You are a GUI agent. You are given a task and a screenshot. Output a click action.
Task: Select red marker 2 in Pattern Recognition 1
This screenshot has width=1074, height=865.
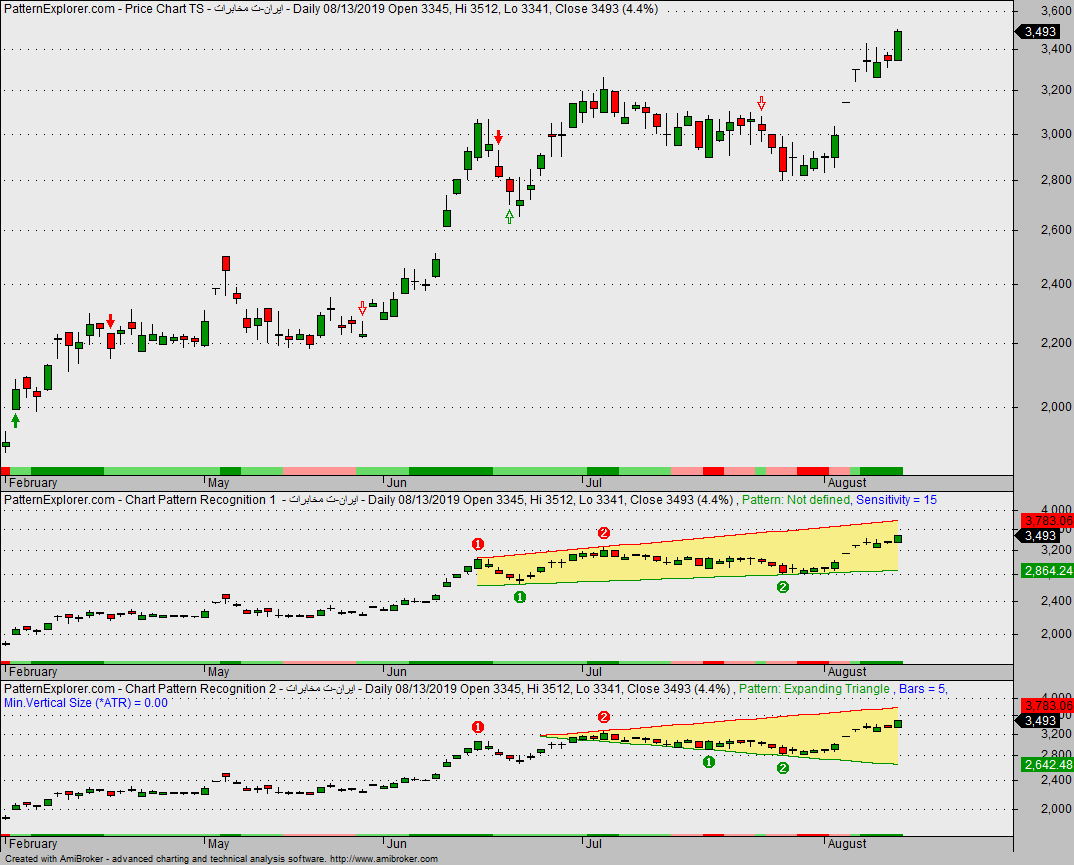[x=603, y=533]
